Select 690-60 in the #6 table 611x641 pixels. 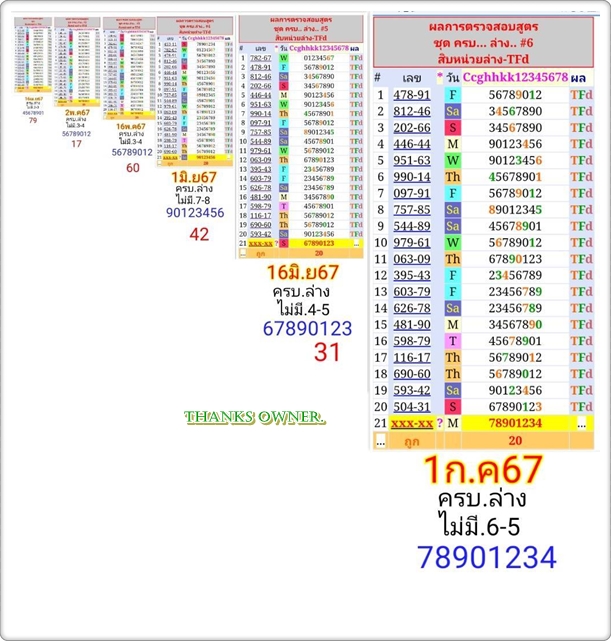(x=412, y=374)
